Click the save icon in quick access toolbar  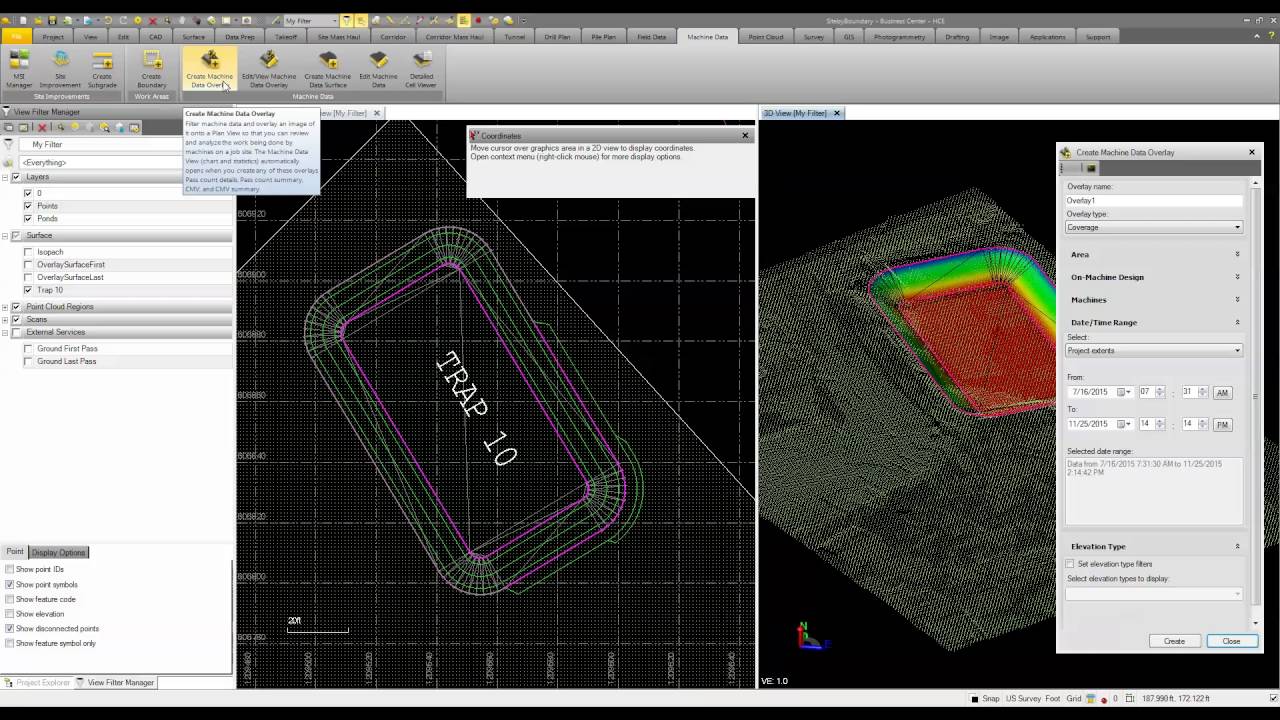pyautogui.click(x=53, y=20)
